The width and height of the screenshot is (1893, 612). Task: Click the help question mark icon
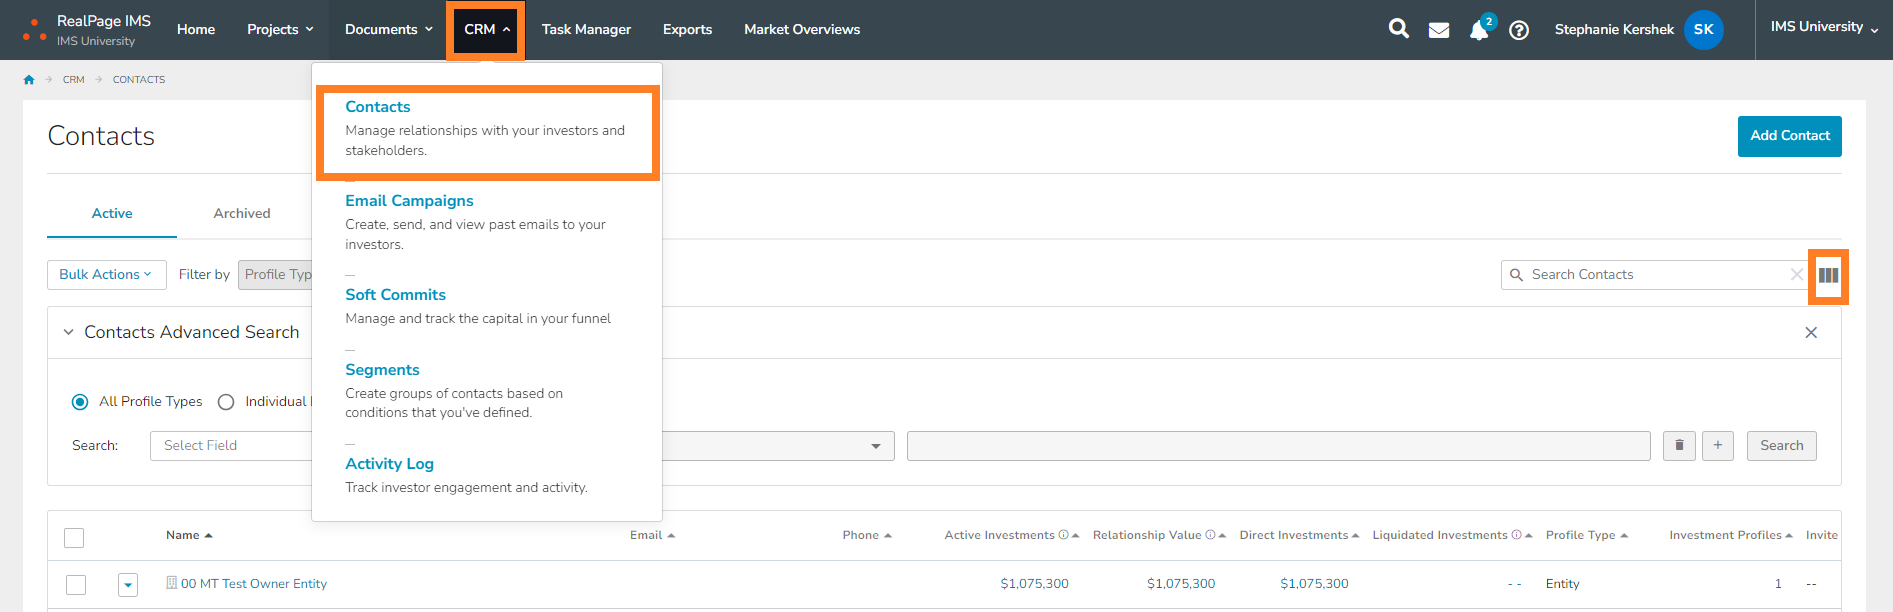[x=1519, y=30]
